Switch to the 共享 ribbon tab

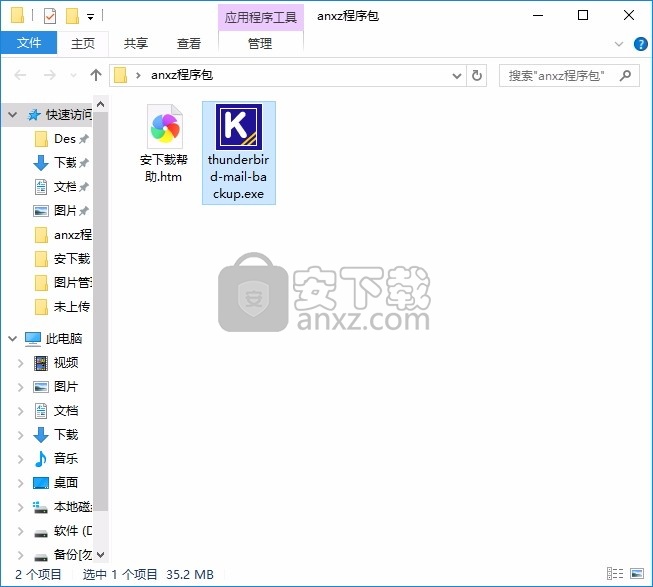[135, 43]
